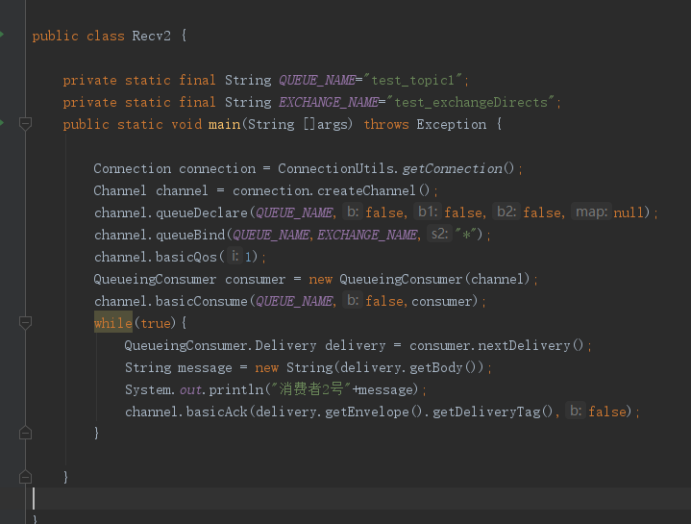Click the highlighted while keyword

113,323
